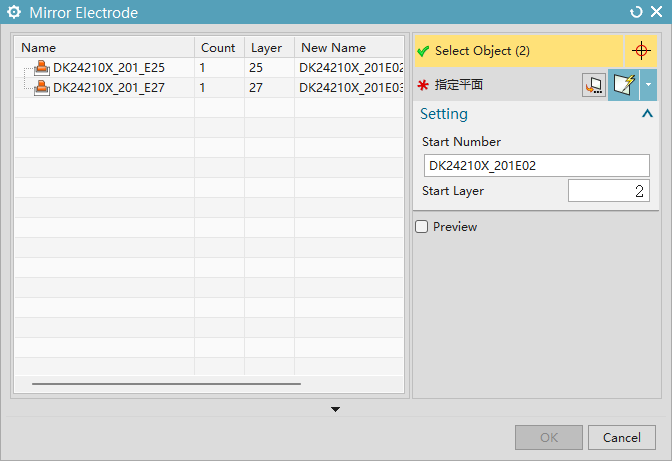This screenshot has width=672, height=461.
Task: Click the DK24210X_201_E27 electrode icon
Action: click(42, 88)
